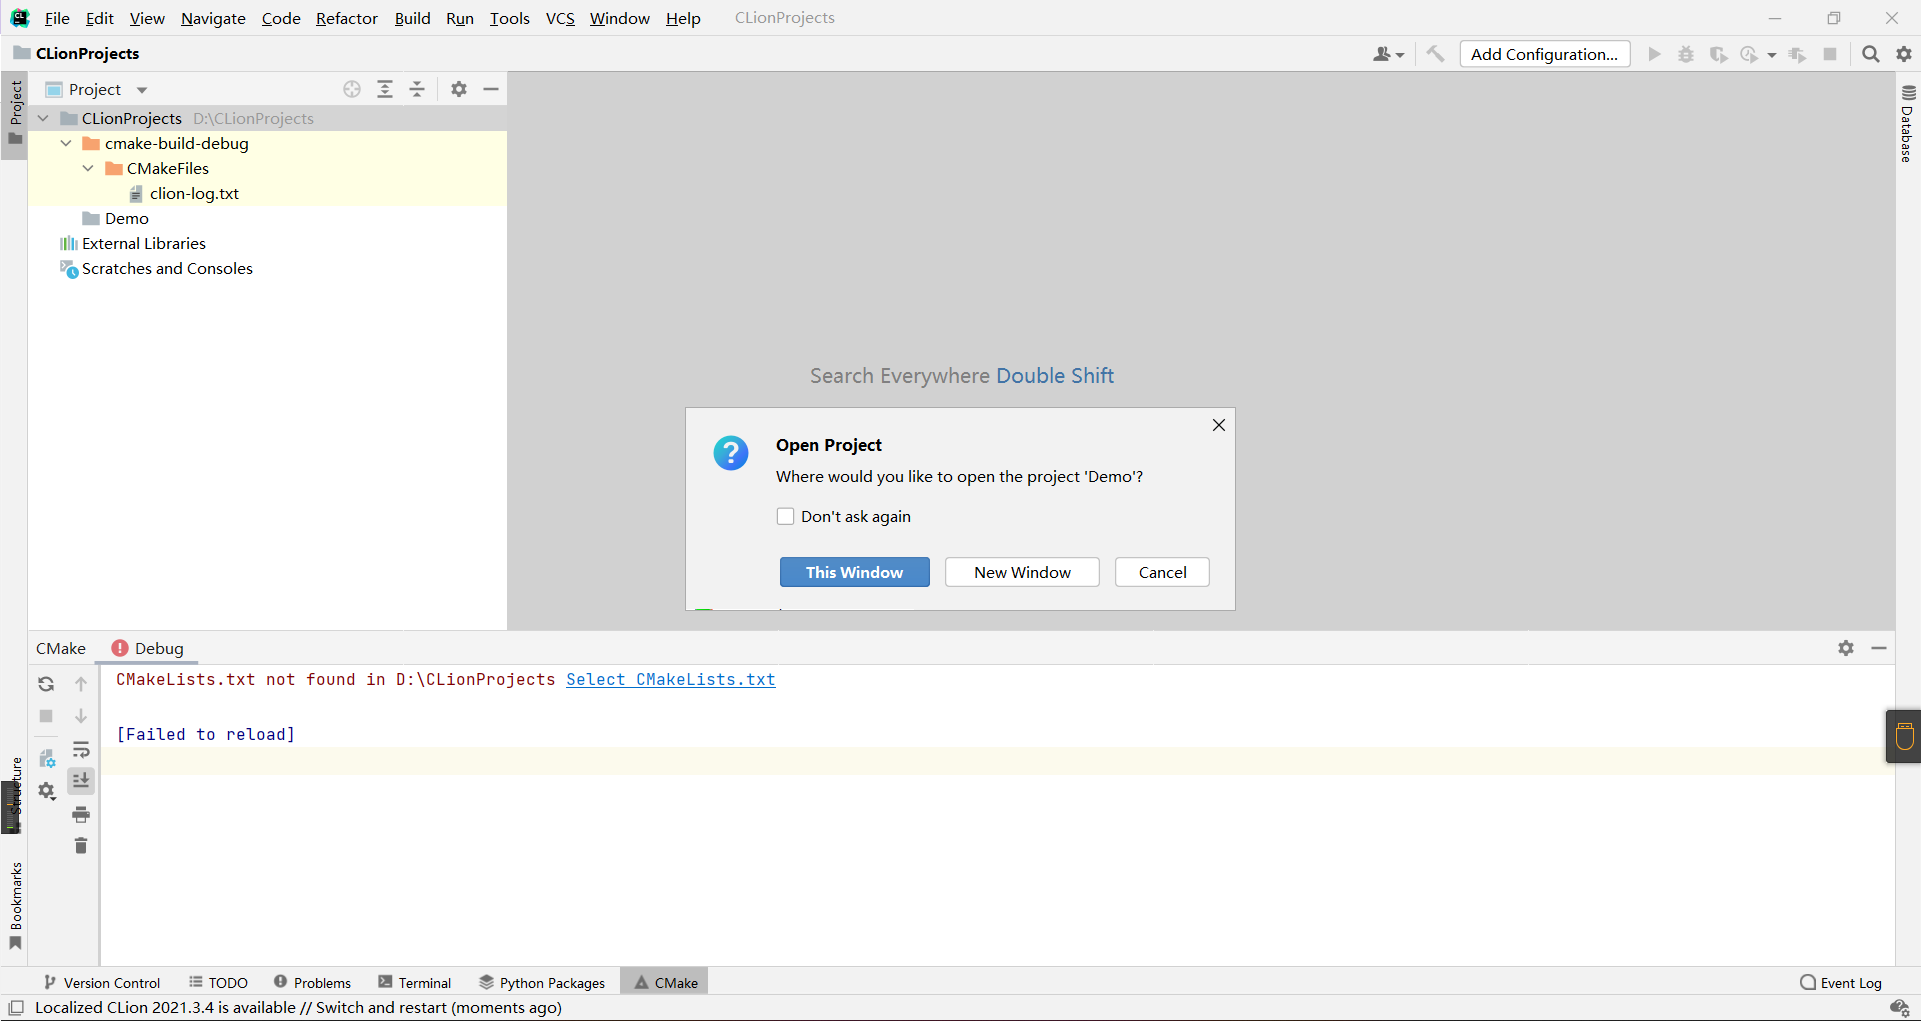Click the Stop icon in CMake panel

pyautogui.click(x=46, y=716)
